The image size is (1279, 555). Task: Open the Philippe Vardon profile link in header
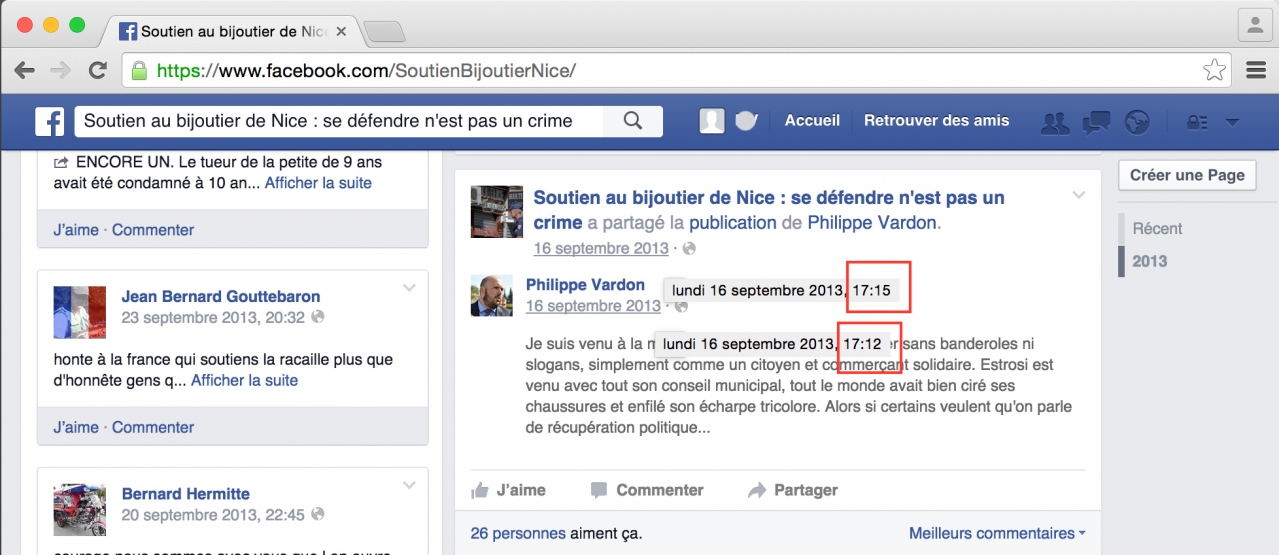coord(873,222)
